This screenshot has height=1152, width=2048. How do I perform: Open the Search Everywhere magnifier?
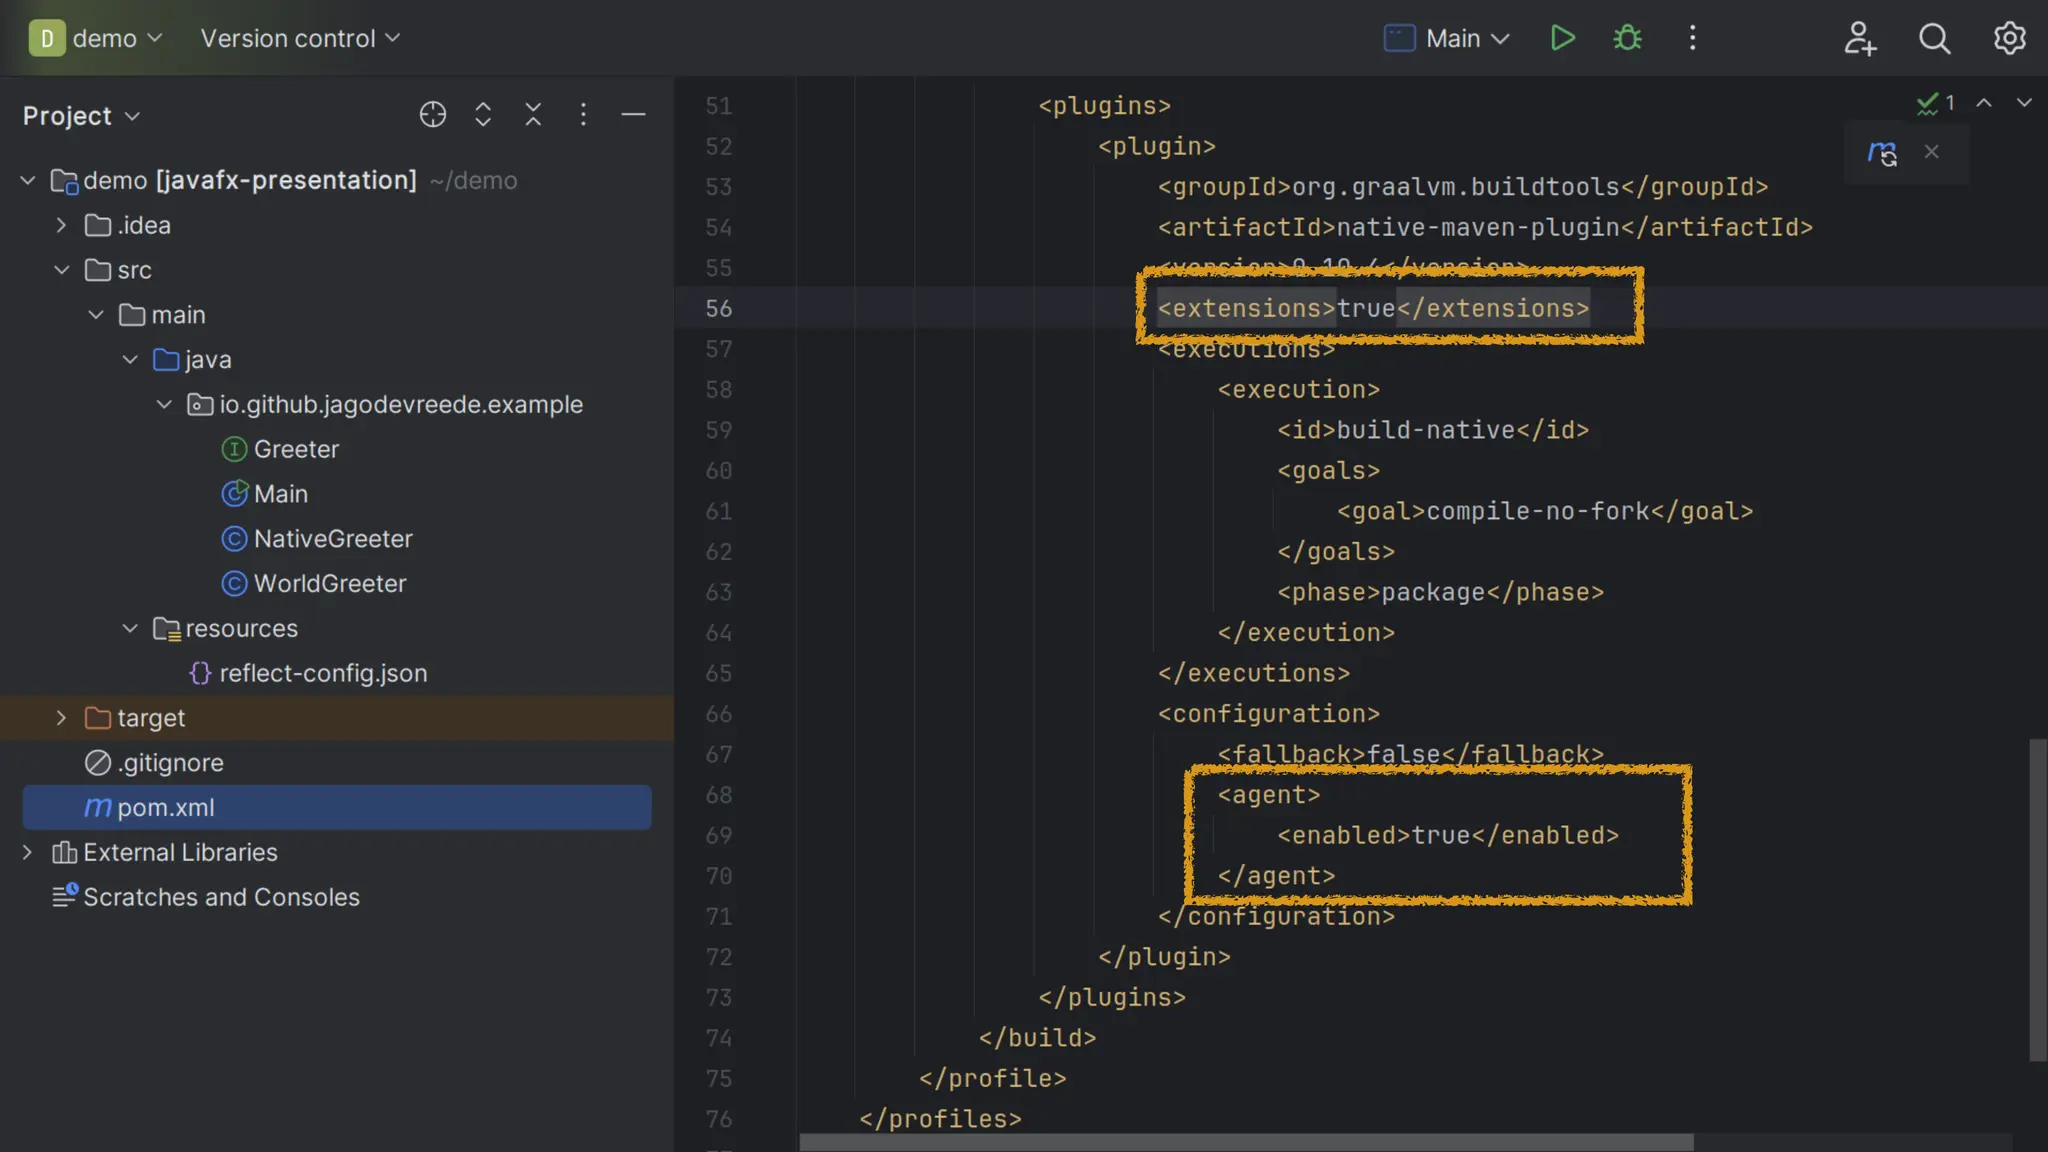click(x=1934, y=38)
